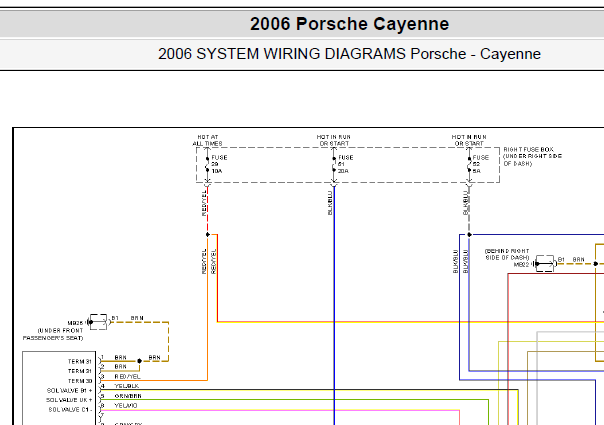
Task: Select 'HOT IN RUN OR START' above Fuse 62
Action: pyautogui.click(x=469, y=140)
